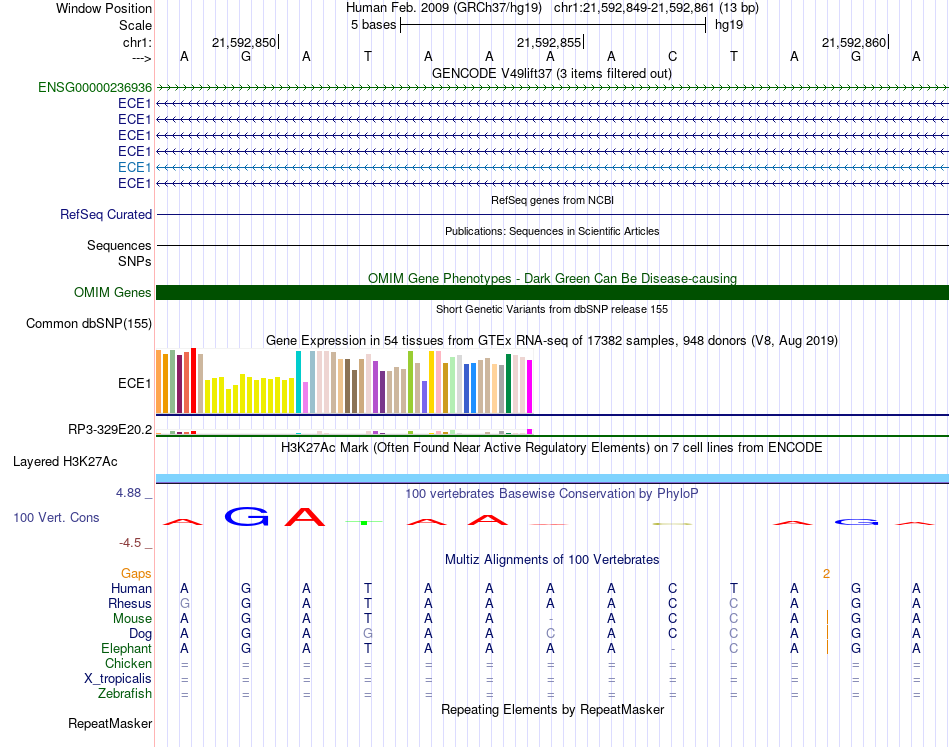Click the Gaps row label
Image resolution: width=950 pixels, height=747 pixels.
coord(136,573)
